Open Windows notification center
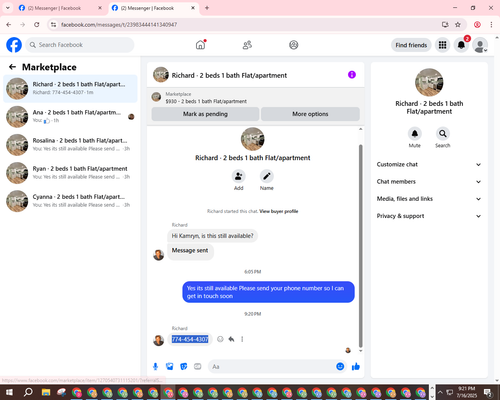This screenshot has height=400, width=500. 488,392
